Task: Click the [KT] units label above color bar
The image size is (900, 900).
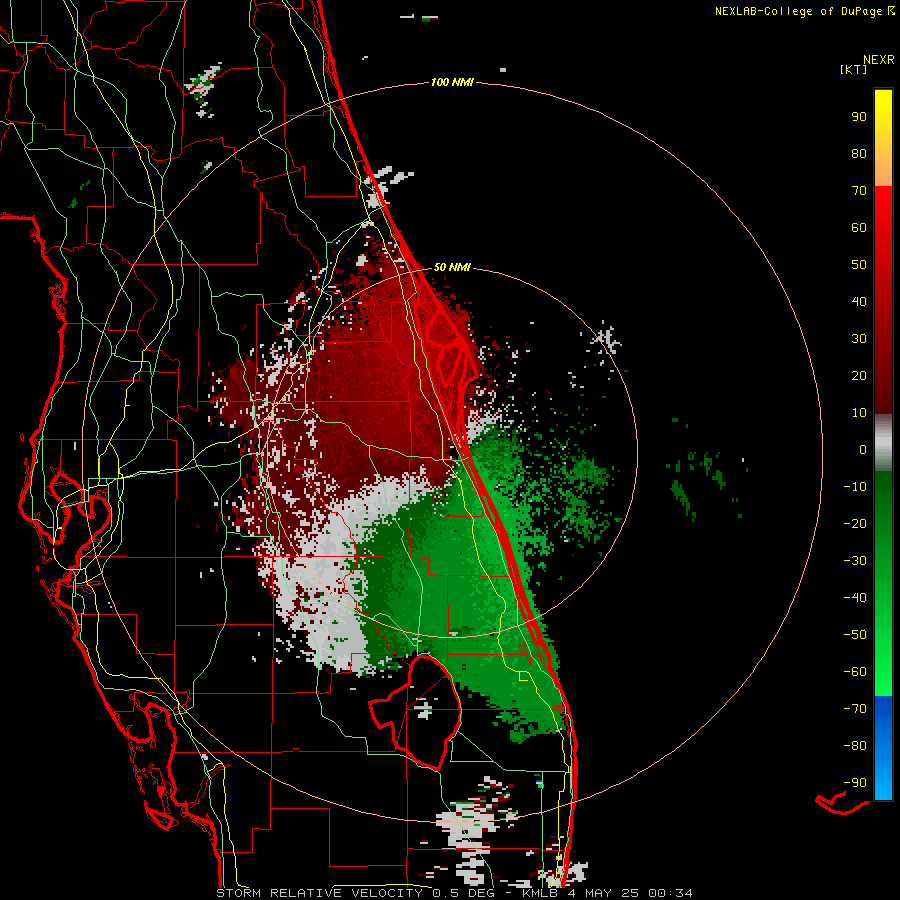Action: click(x=853, y=69)
